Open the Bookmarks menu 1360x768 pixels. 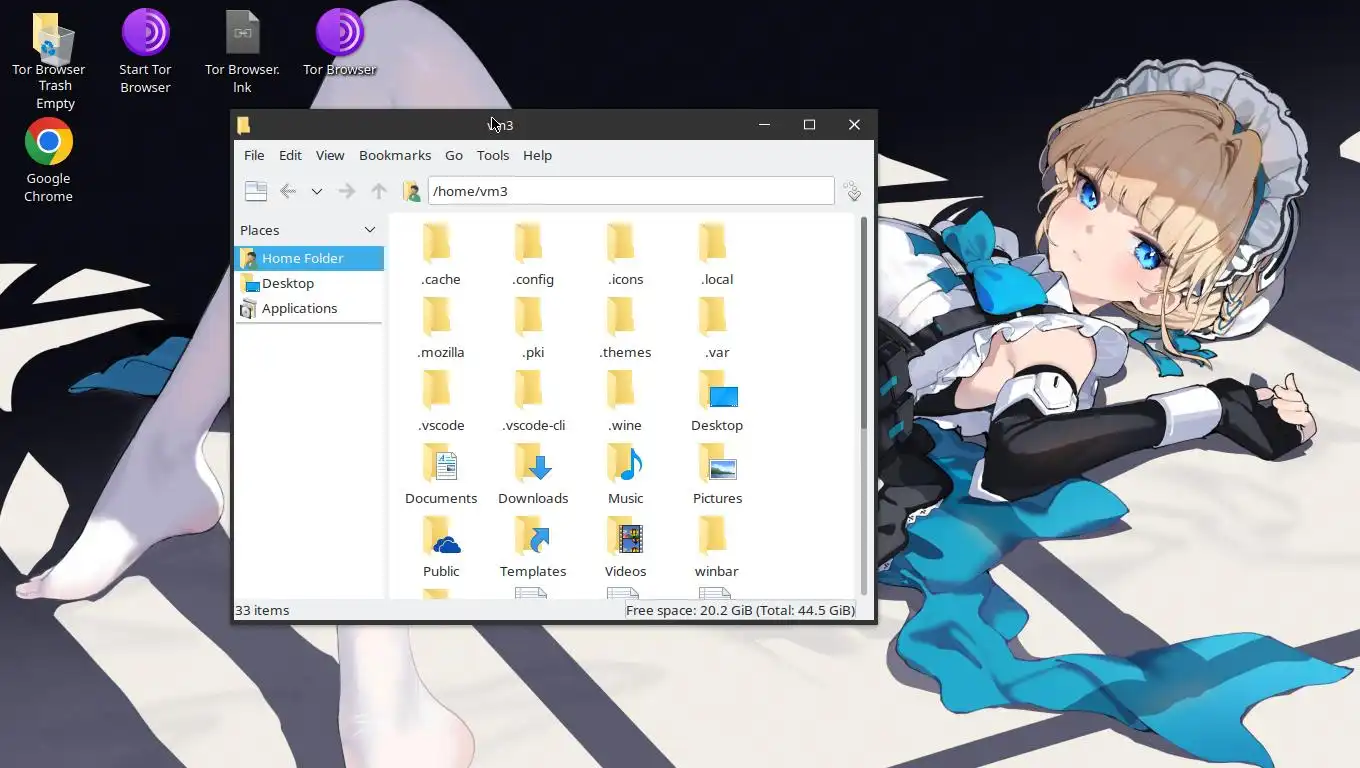click(395, 155)
